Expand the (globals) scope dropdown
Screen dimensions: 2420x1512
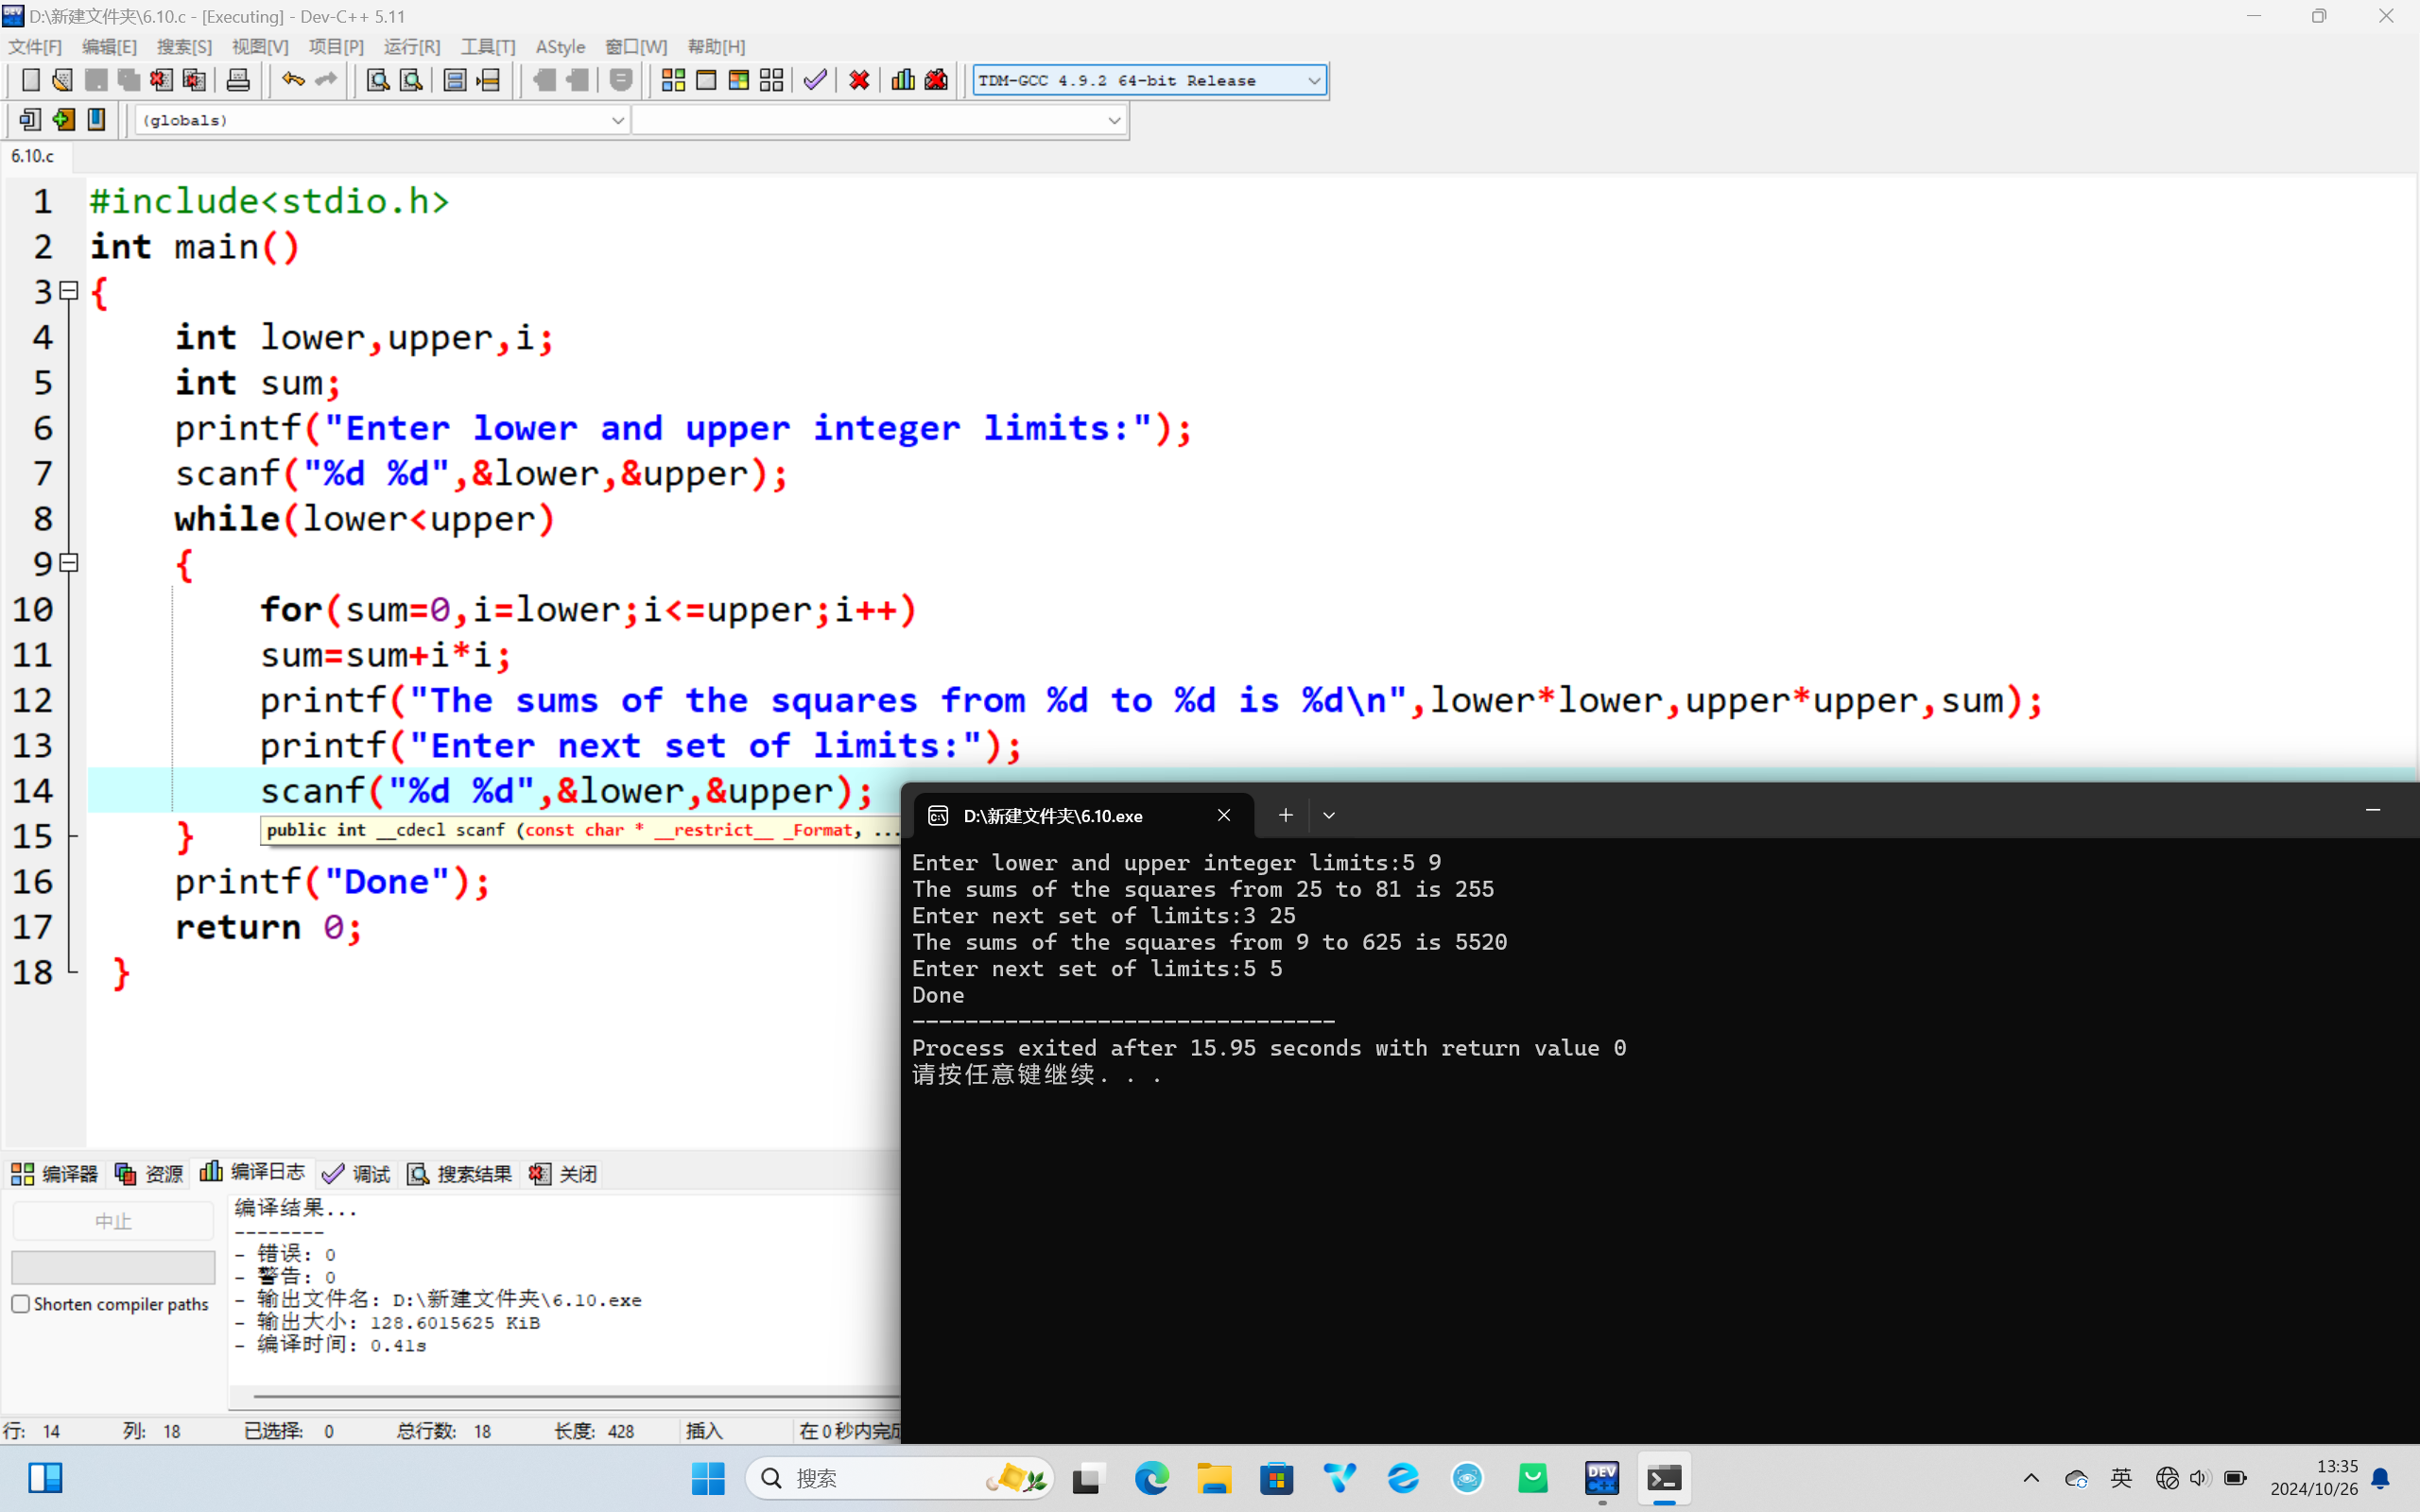(x=617, y=120)
